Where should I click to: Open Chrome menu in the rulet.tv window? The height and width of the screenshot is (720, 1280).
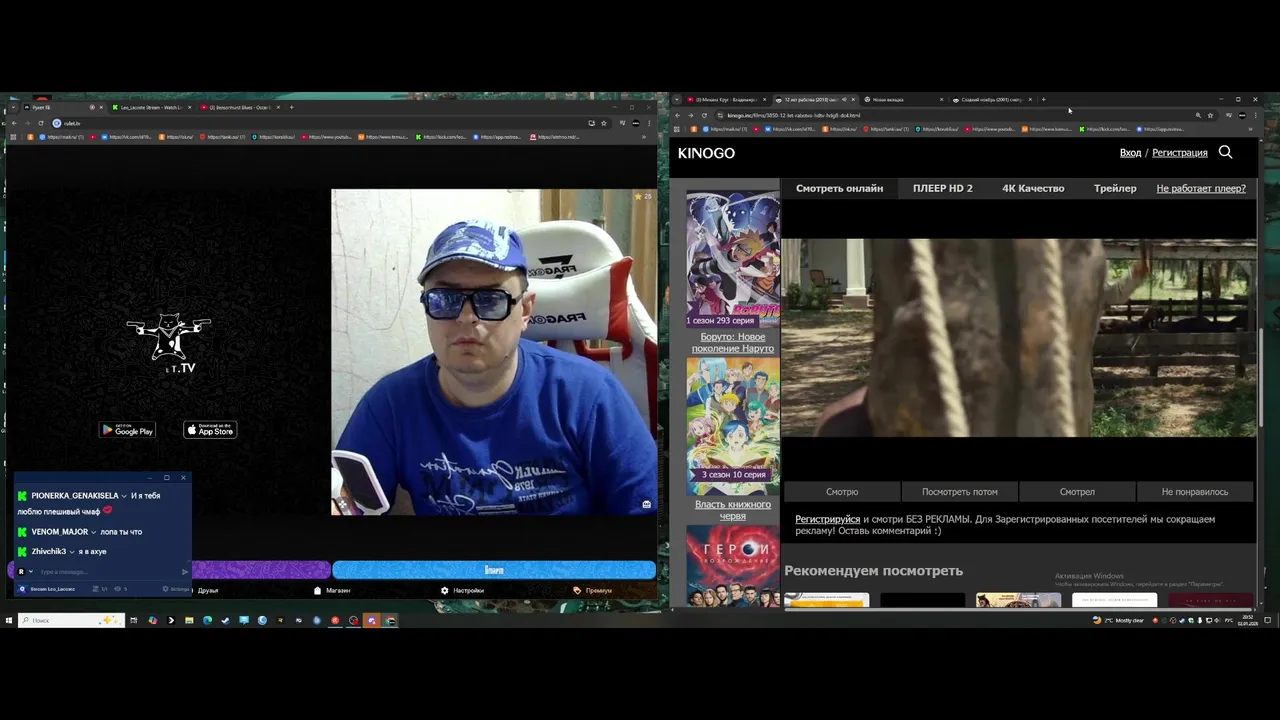[x=649, y=123]
